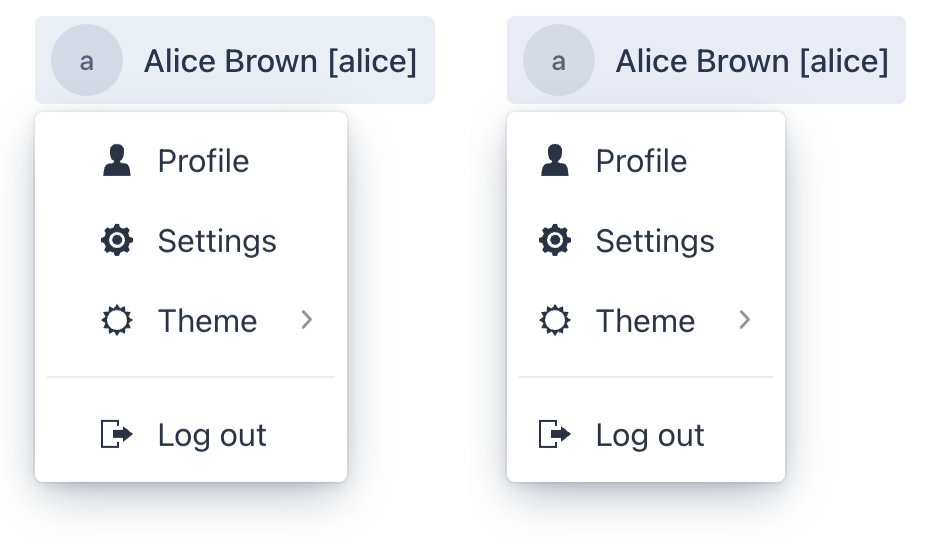Viewport: 940px width, 544px height.
Task: Click the Profile person icon in left menu
Action: tap(117, 161)
